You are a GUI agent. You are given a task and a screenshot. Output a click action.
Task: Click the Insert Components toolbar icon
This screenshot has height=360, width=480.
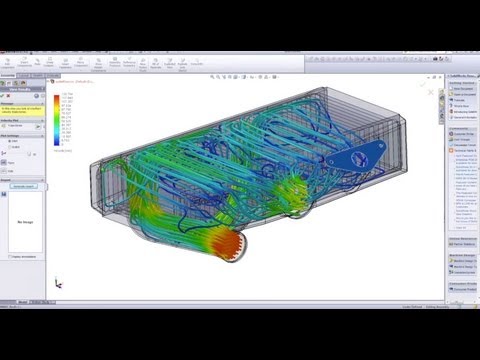24,63
